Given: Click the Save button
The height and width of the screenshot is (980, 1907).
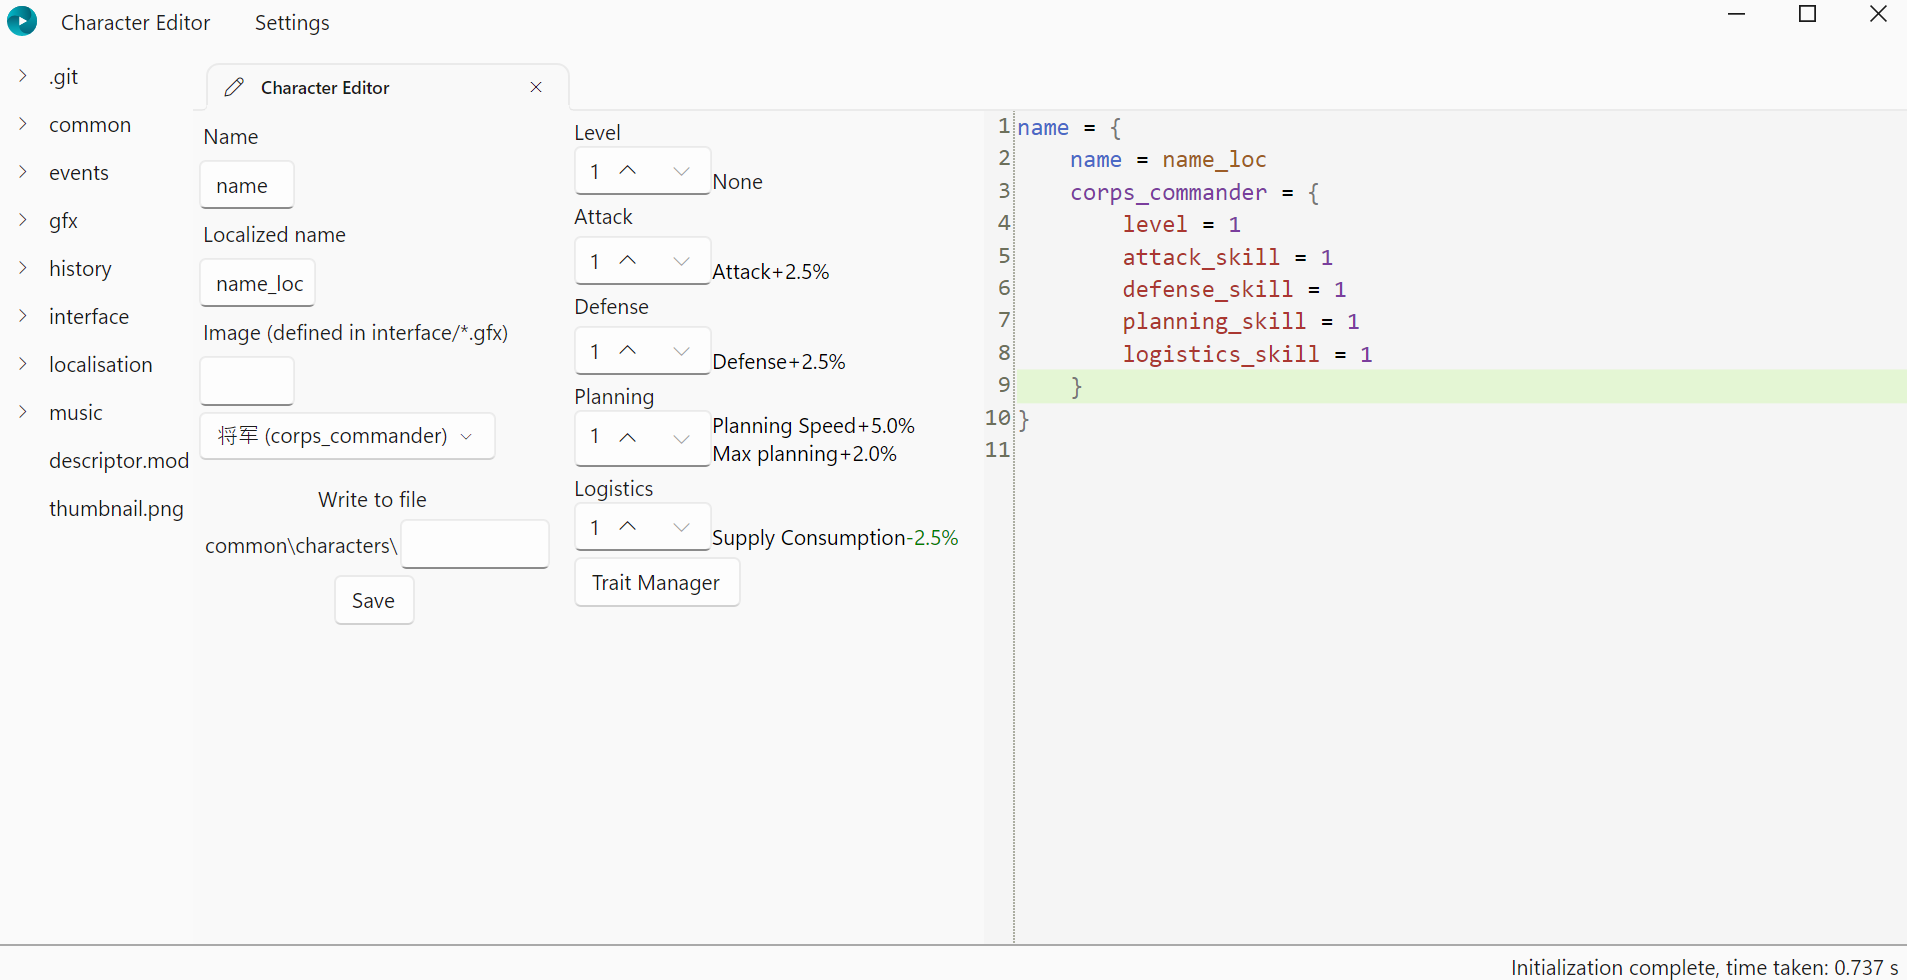Looking at the screenshot, I should tap(374, 600).
